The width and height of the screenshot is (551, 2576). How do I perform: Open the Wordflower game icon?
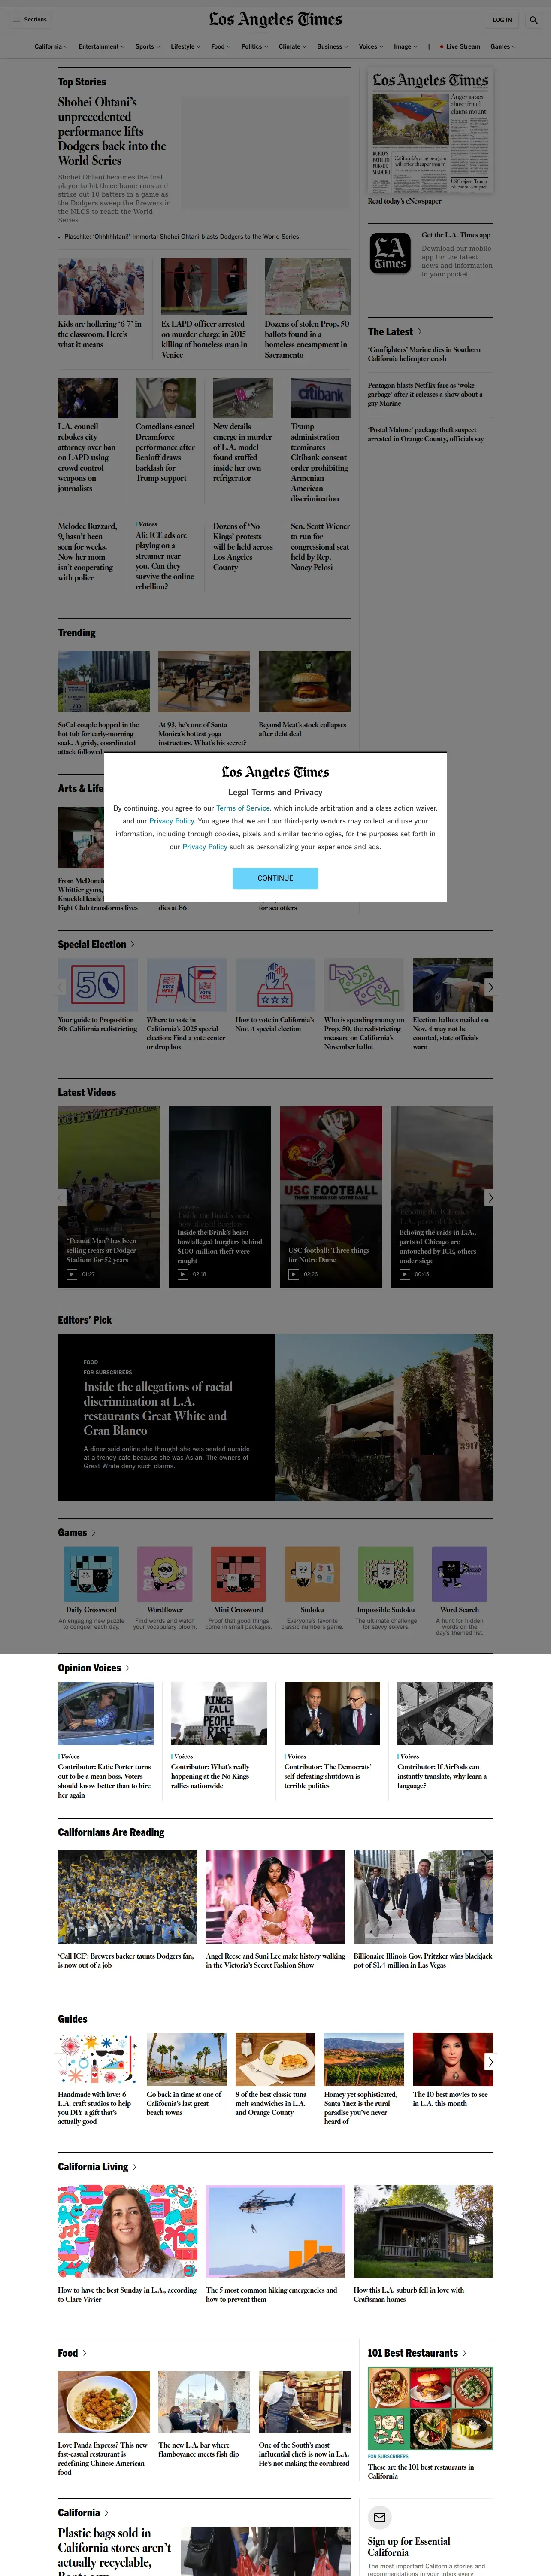(165, 1574)
